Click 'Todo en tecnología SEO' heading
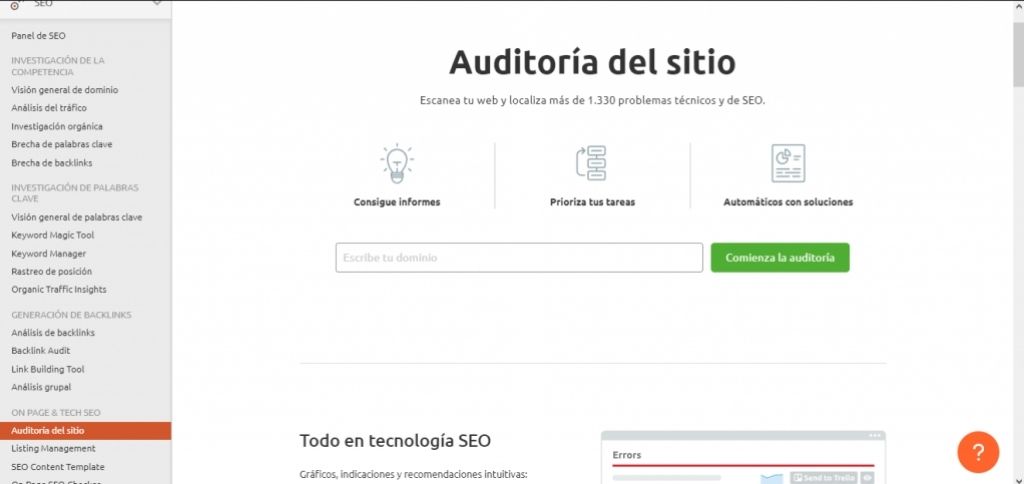The image size is (1024, 484). pos(395,441)
